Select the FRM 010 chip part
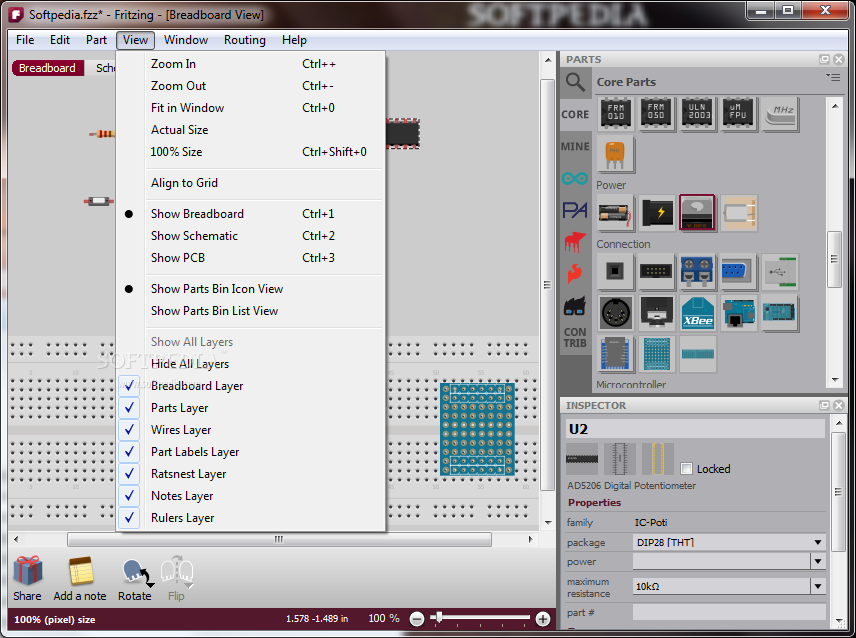856x638 pixels. click(616, 114)
